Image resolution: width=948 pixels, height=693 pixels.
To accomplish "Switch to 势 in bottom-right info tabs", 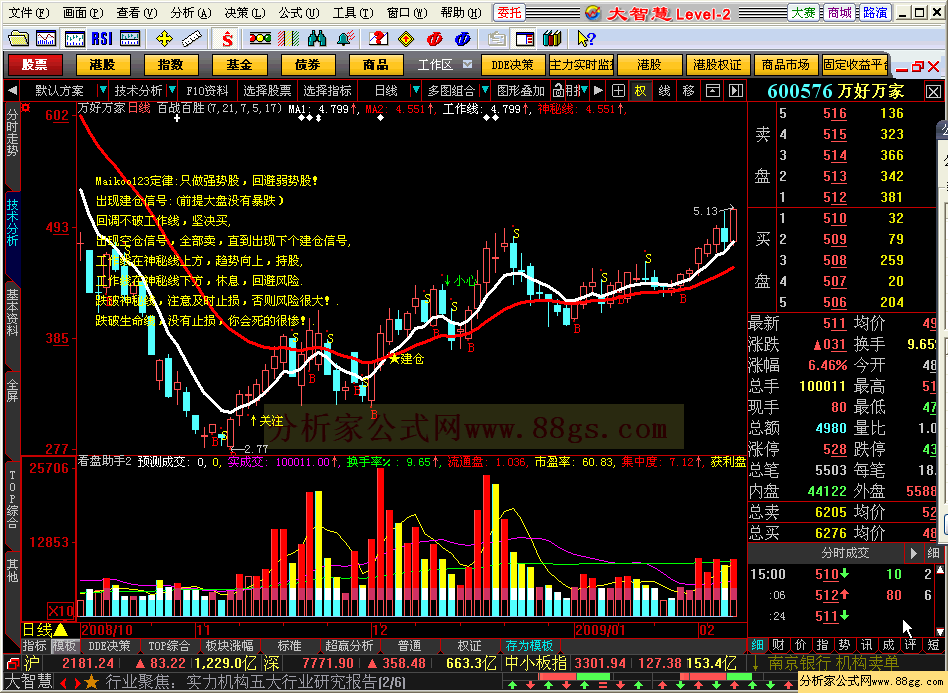I will [x=844, y=645].
